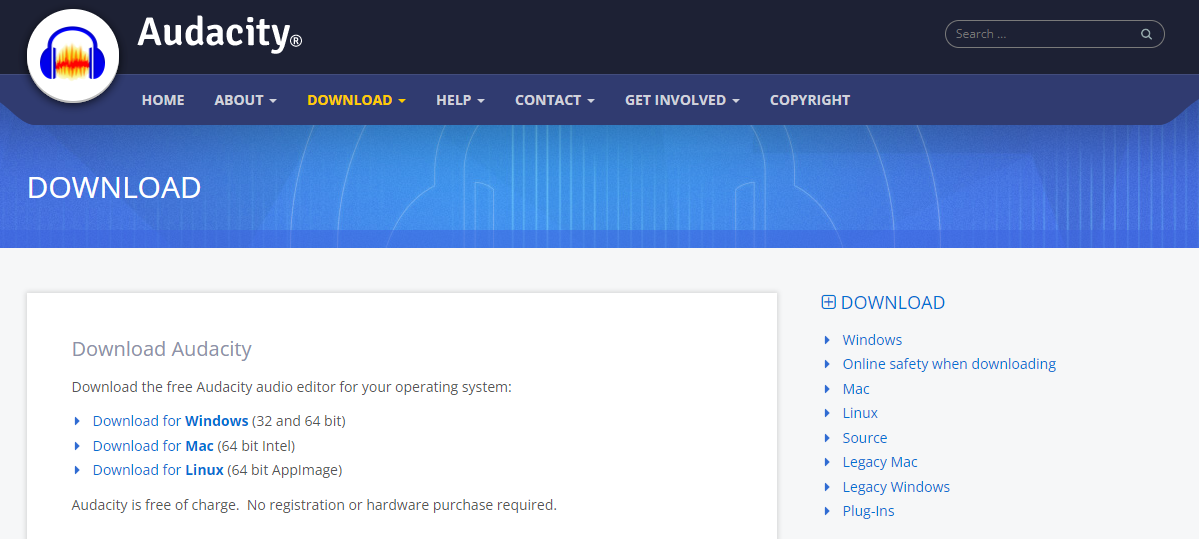The image size is (1199, 539).
Task: Open the GET INVOLVED dropdown menu
Action: (682, 100)
